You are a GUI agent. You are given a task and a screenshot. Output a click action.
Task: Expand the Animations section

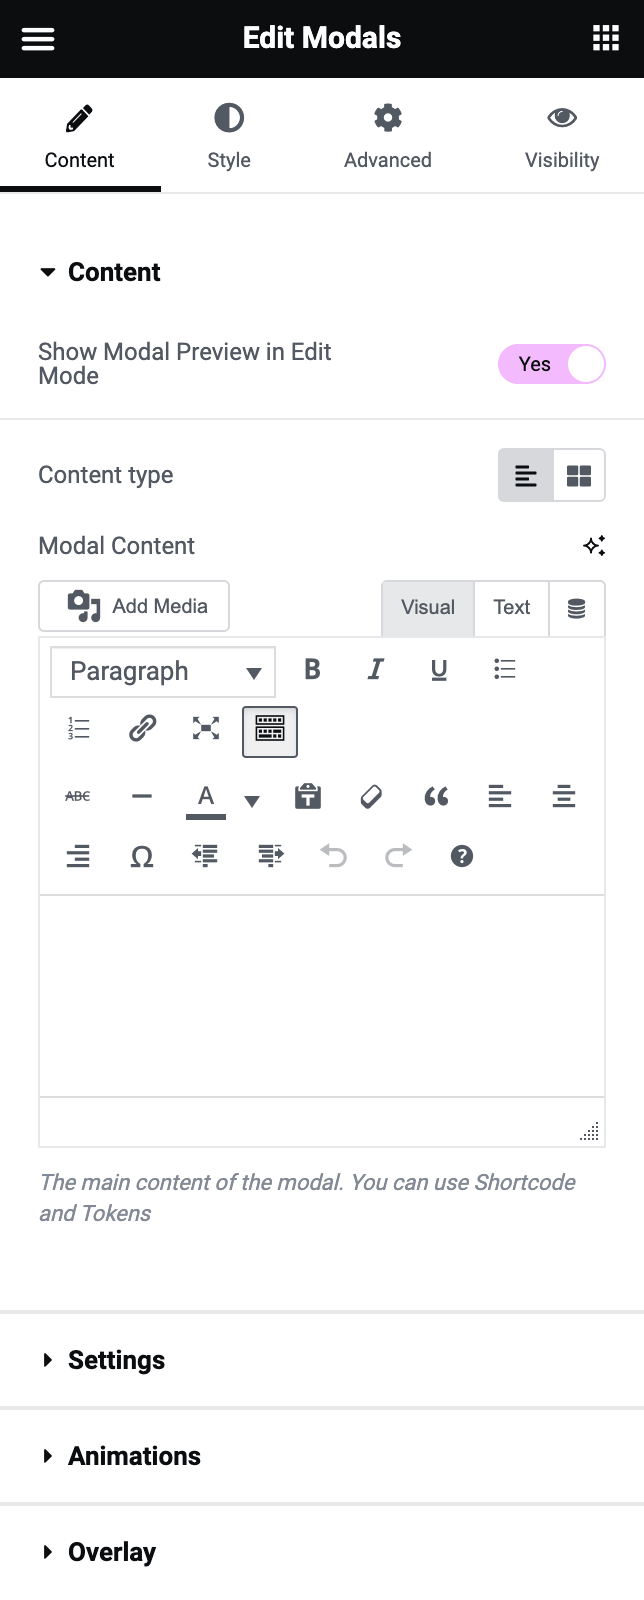[x=134, y=1456]
